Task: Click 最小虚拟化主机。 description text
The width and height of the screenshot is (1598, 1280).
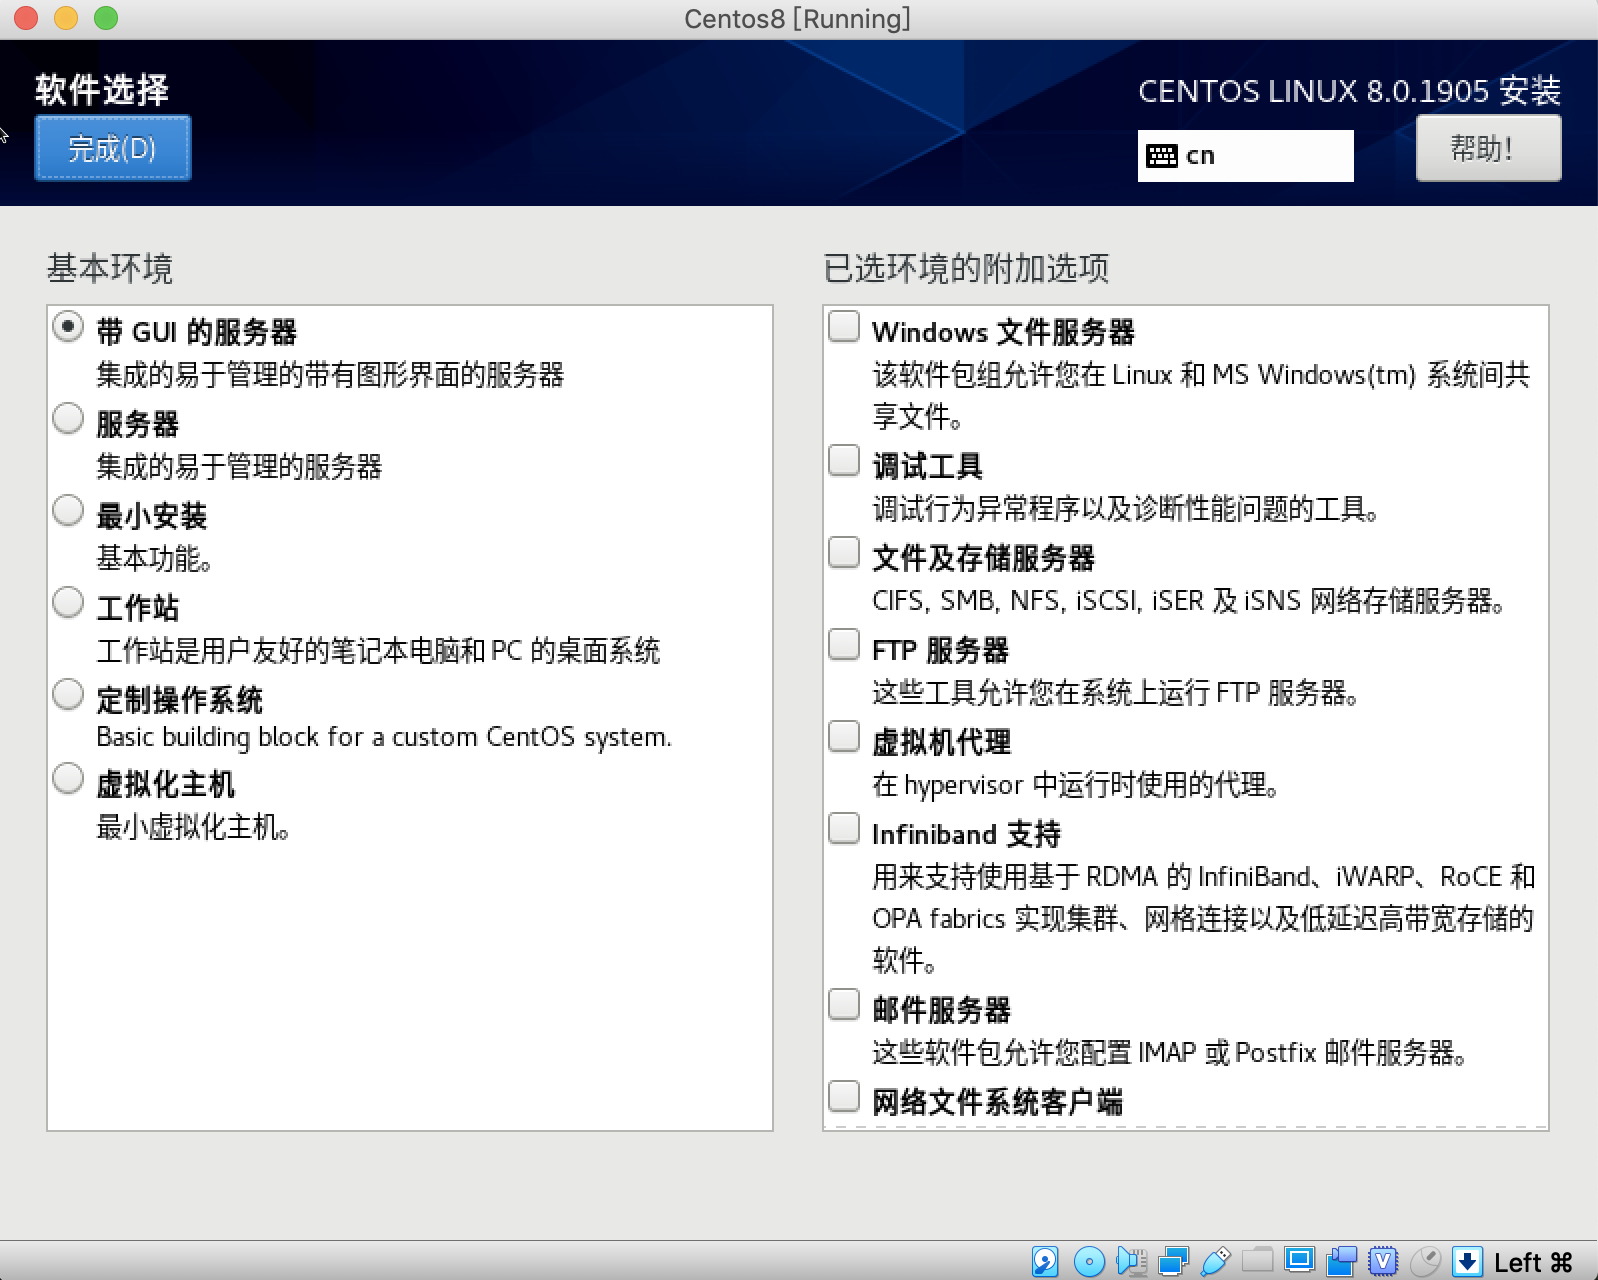Action: tap(193, 827)
